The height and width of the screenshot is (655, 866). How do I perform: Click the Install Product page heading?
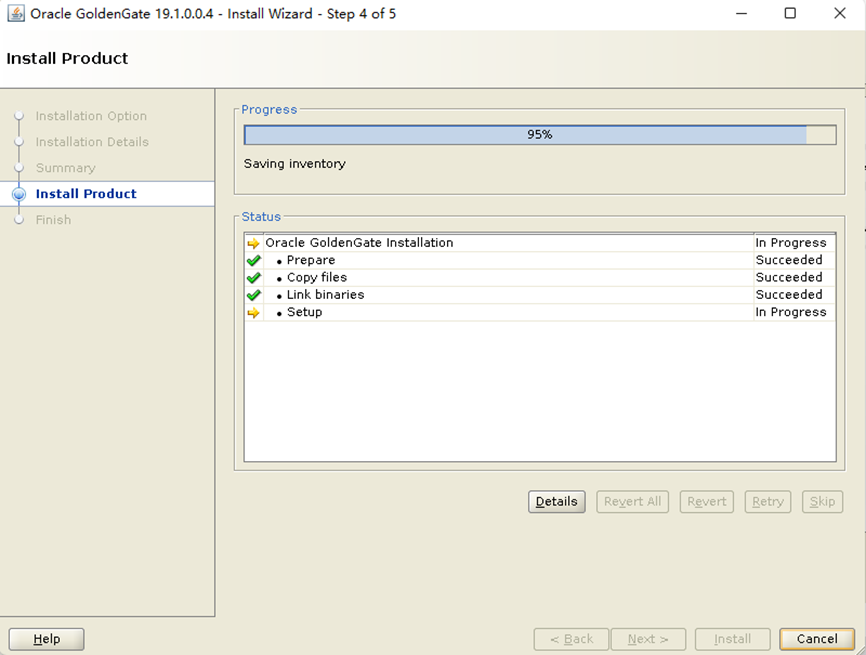[x=67, y=59]
